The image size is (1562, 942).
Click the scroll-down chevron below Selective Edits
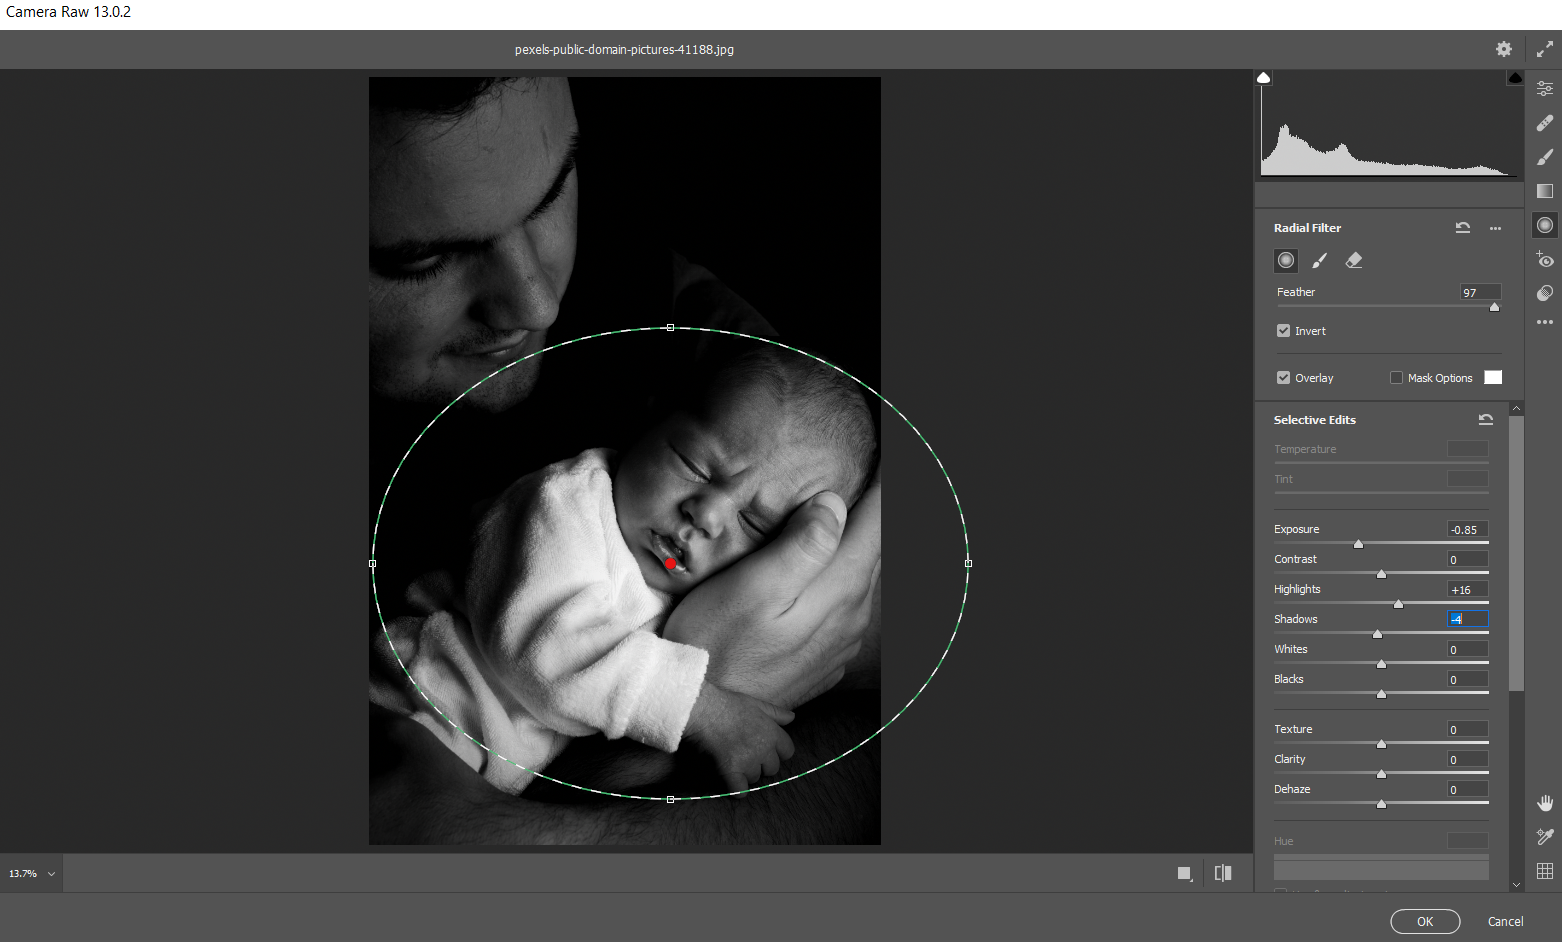(1517, 884)
